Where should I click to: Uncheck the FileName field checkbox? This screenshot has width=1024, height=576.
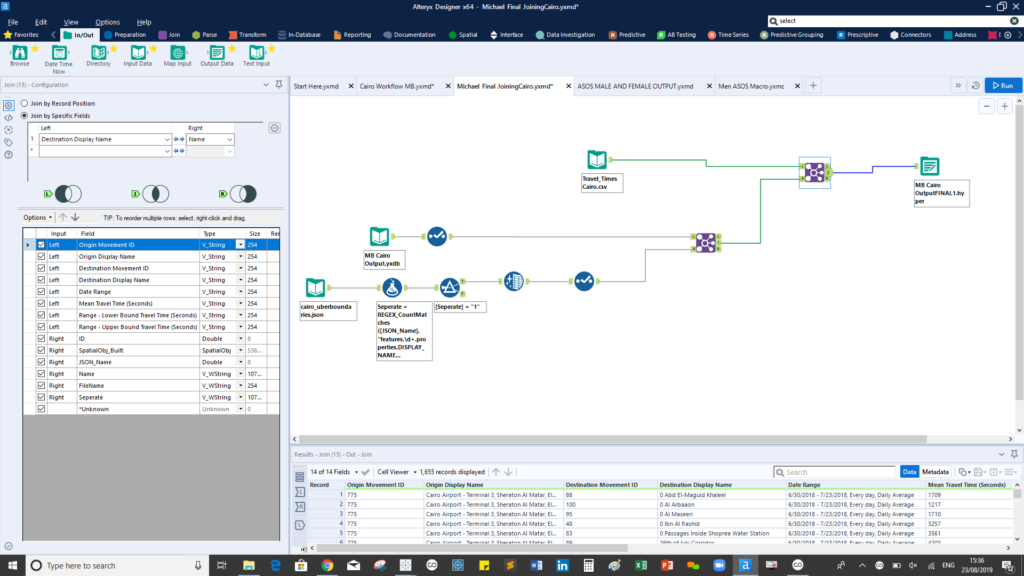[41, 385]
